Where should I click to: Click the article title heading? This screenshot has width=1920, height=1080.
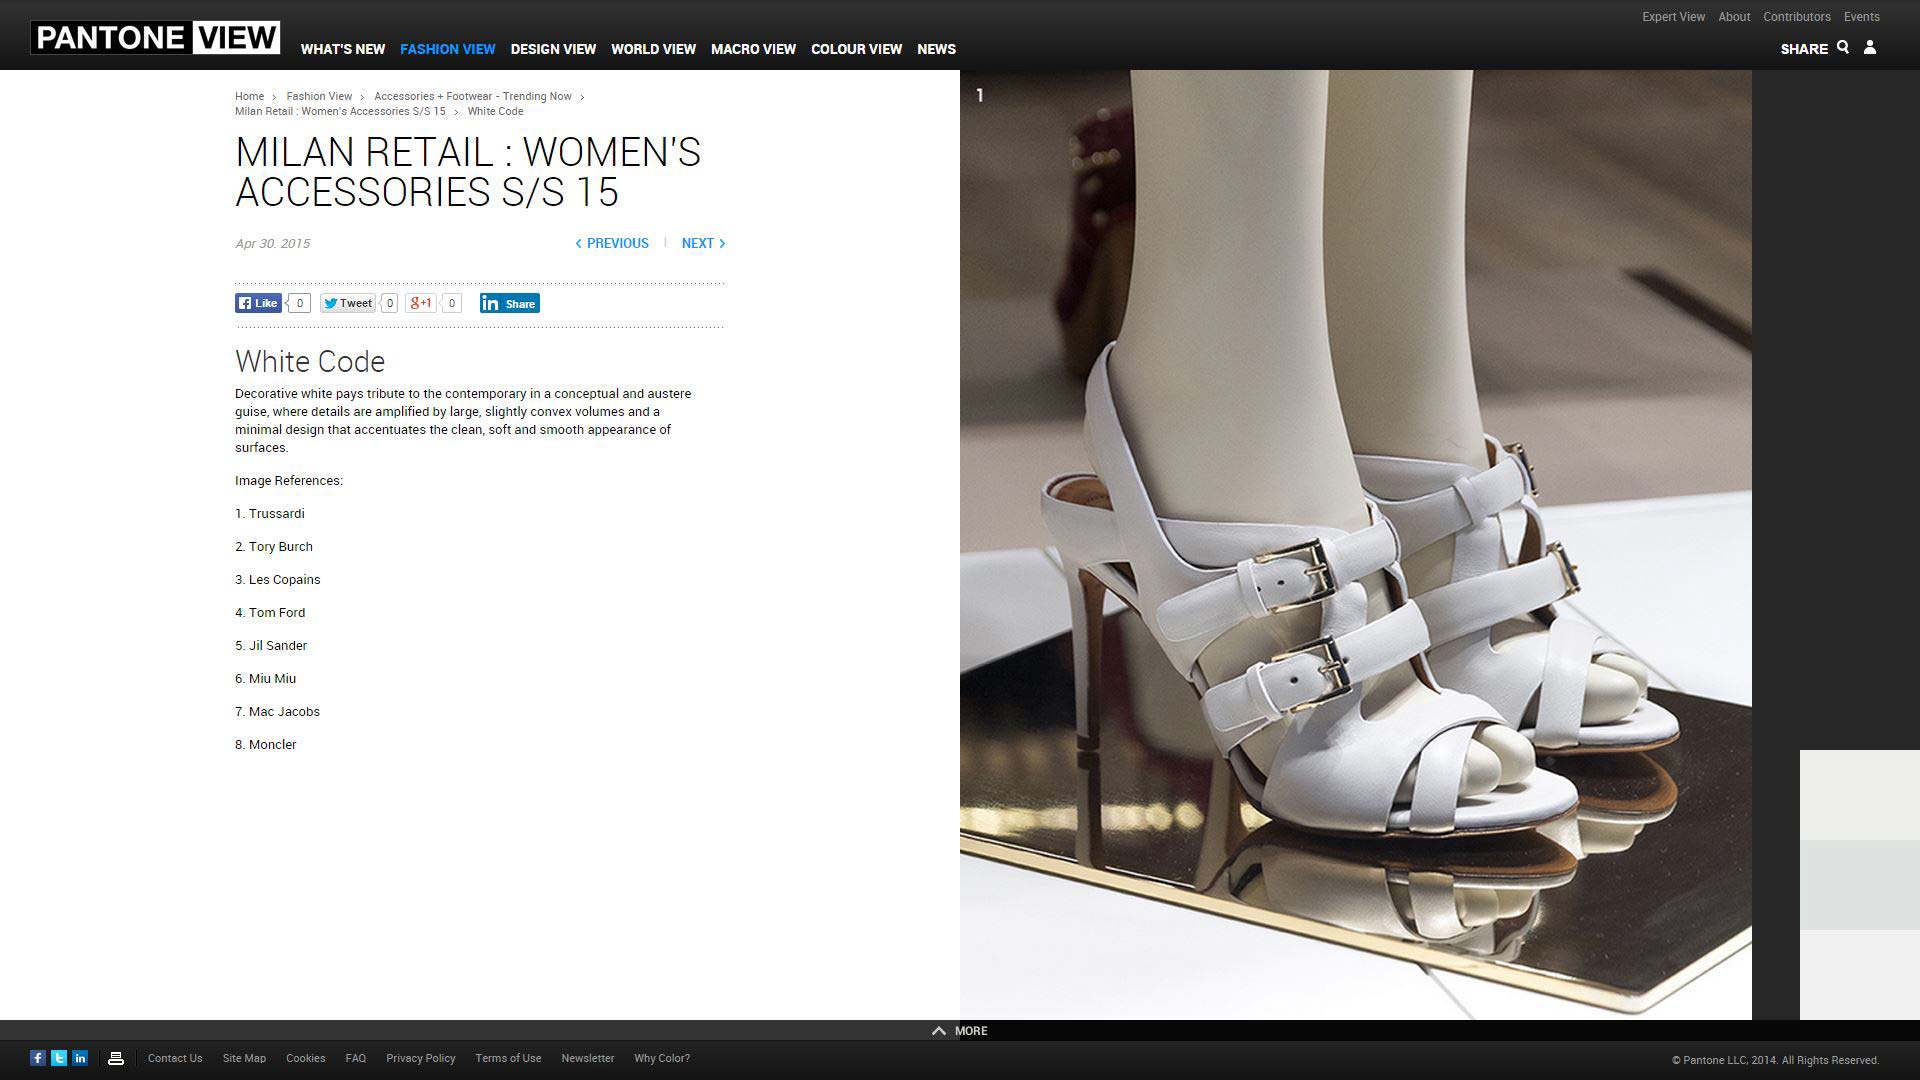(x=468, y=172)
